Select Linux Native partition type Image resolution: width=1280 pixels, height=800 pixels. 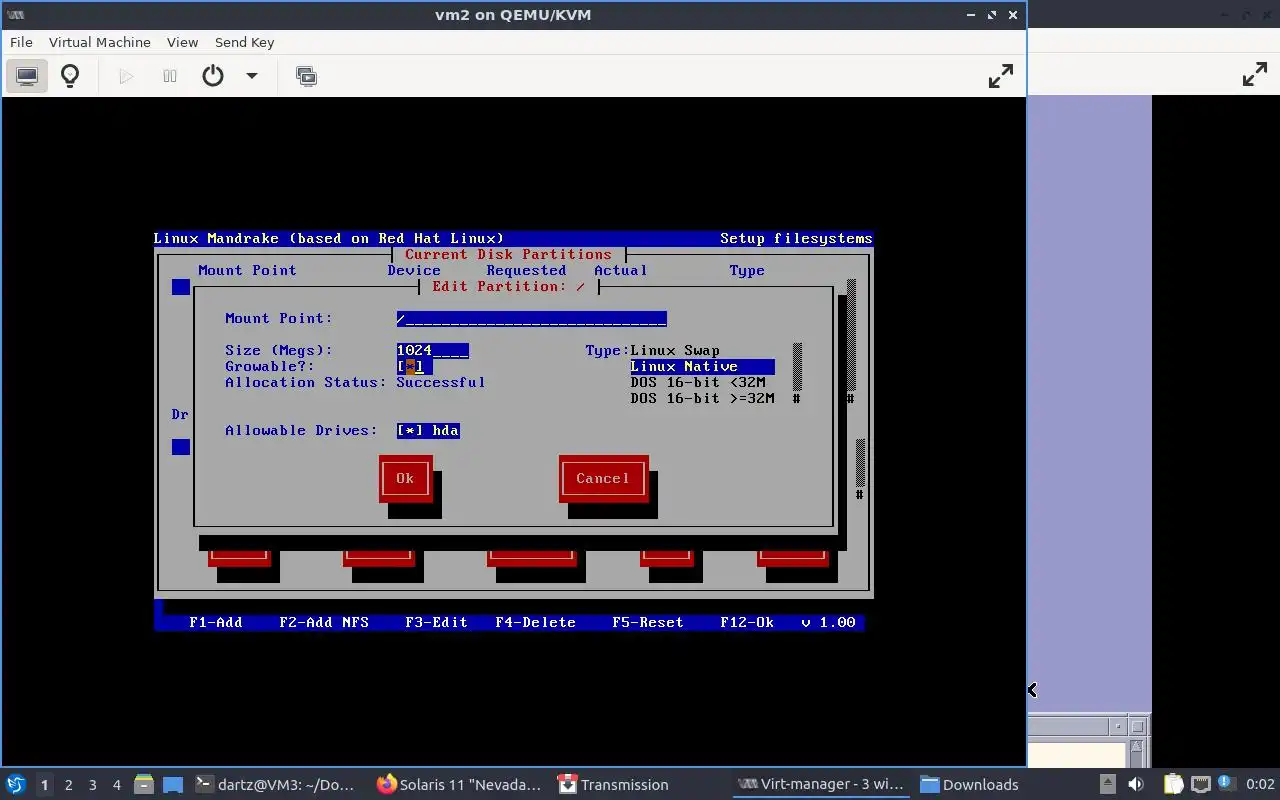(702, 366)
